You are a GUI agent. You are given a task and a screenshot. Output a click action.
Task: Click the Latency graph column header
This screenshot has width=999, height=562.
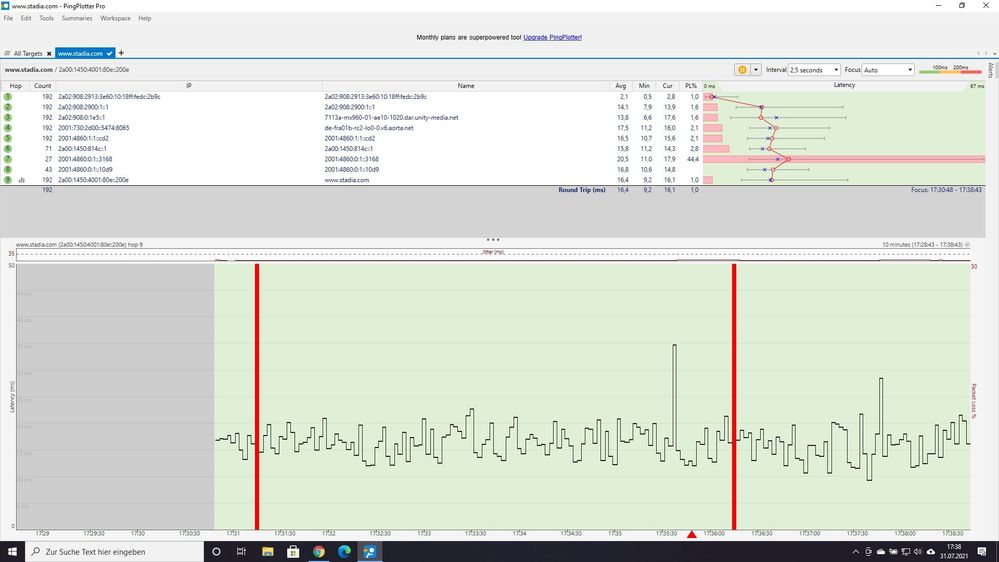tap(844, 85)
